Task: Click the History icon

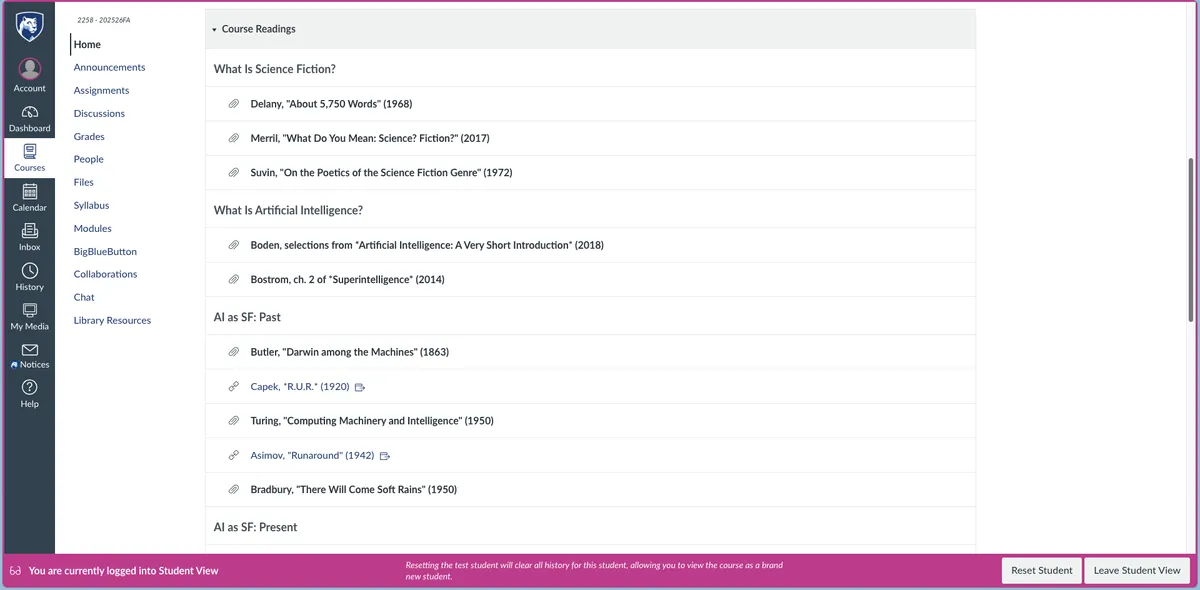Action: click(x=29, y=274)
